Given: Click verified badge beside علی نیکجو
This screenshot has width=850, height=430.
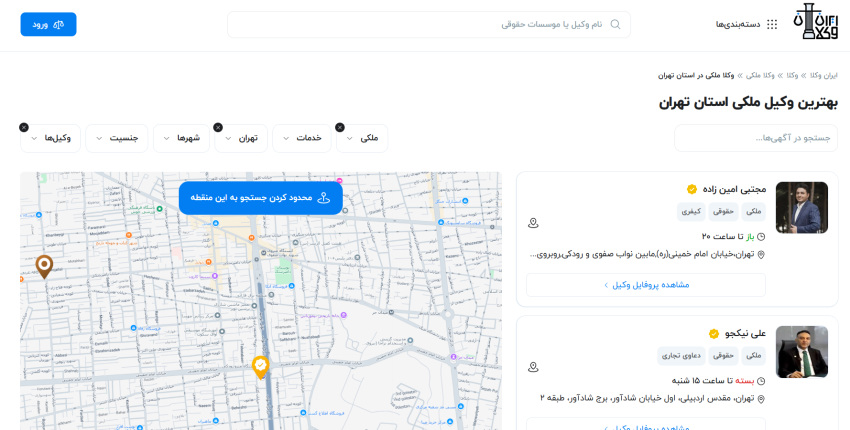Looking at the screenshot, I should click(714, 333).
